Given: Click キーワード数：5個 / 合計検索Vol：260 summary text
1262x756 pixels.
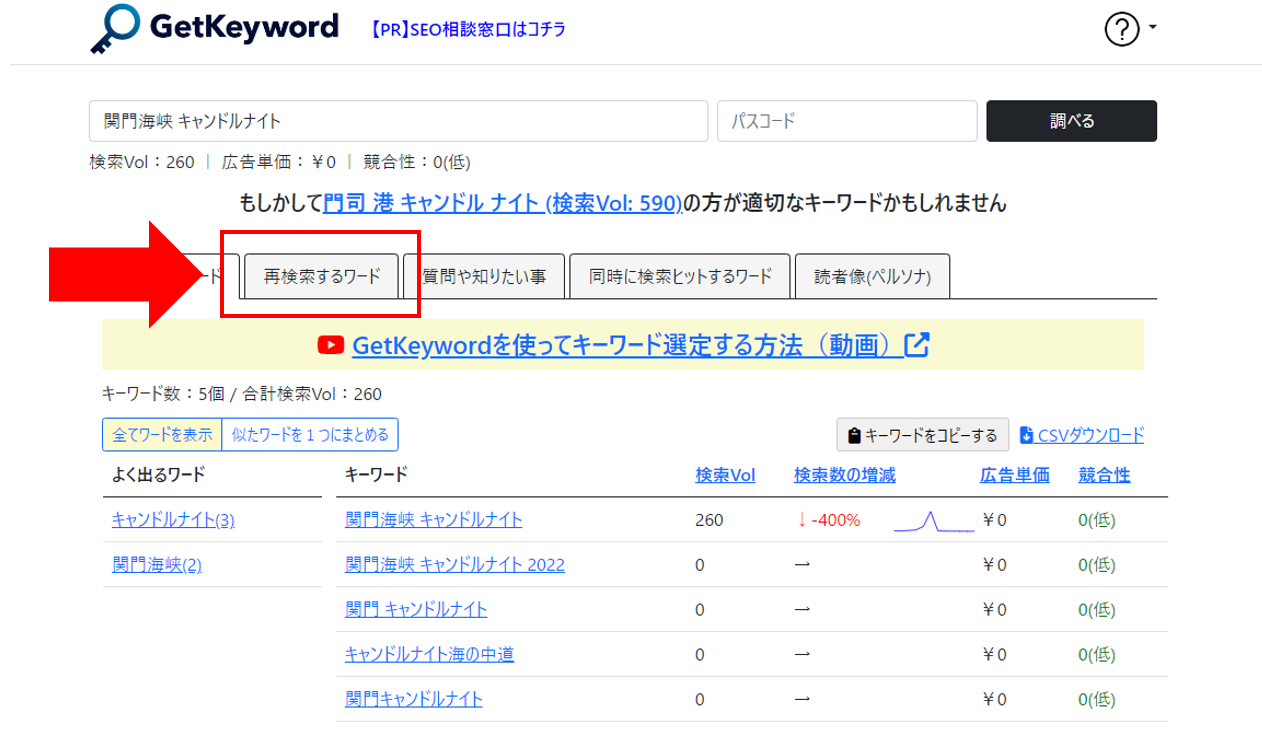Looking at the screenshot, I should [242, 394].
